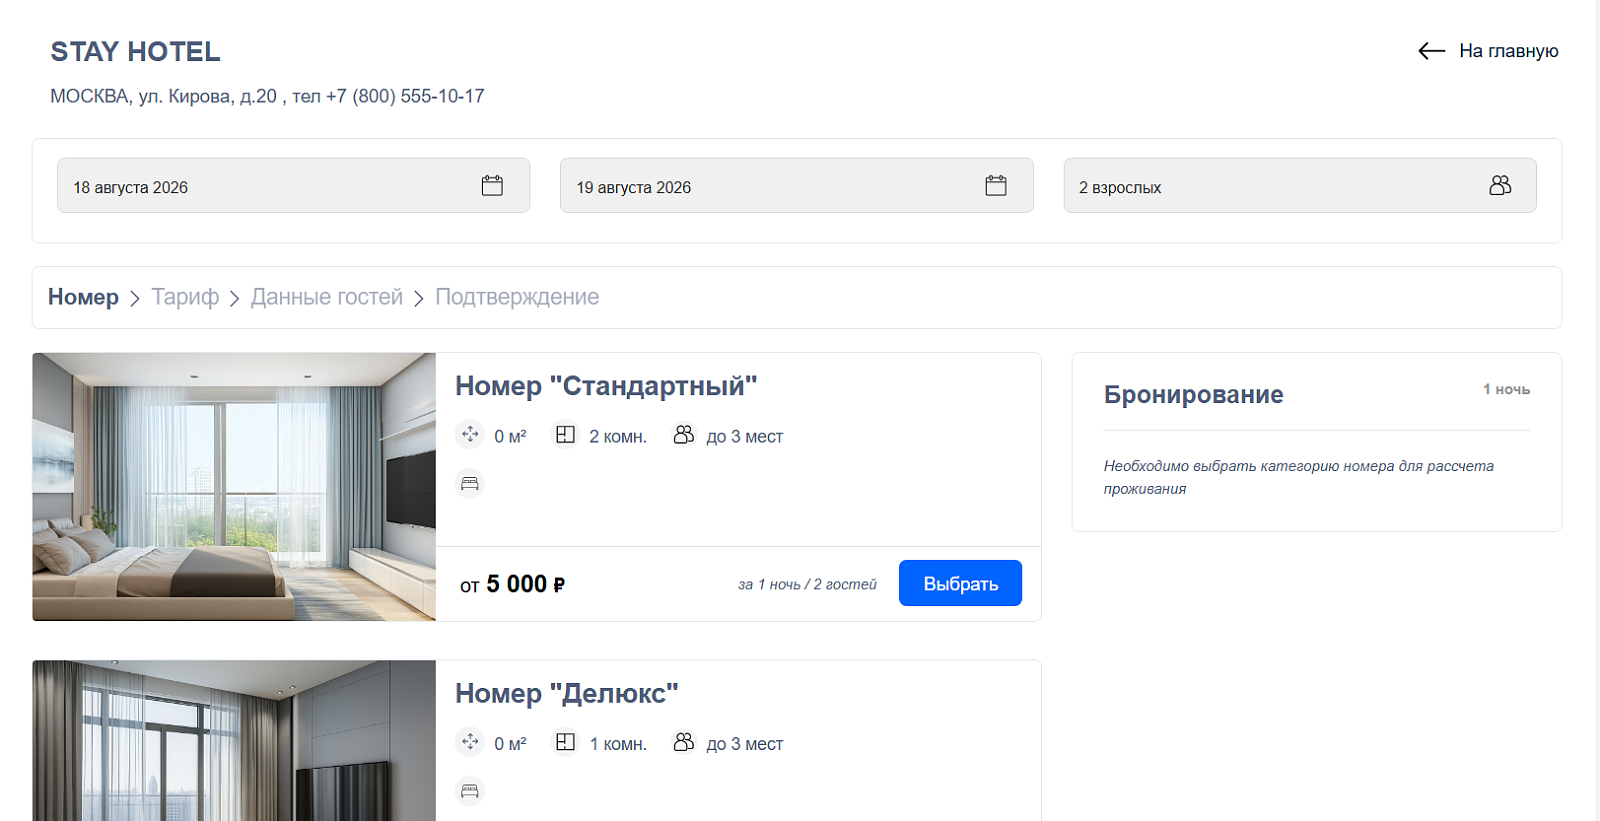
Task: Go to the Номер booking step
Action: click(x=83, y=297)
